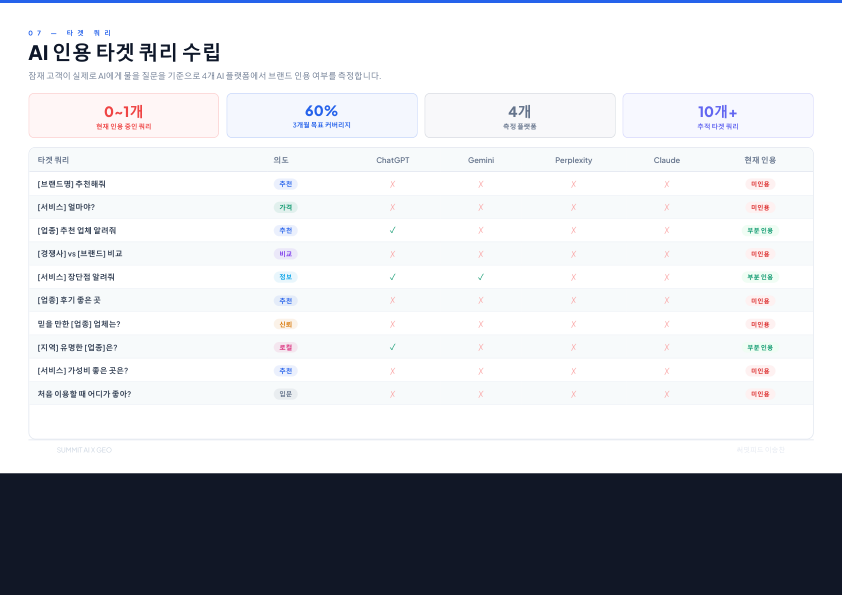Click the Claude X mark for '[서비스] 장단점 알려줘'
842x595 pixels.
click(667, 277)
